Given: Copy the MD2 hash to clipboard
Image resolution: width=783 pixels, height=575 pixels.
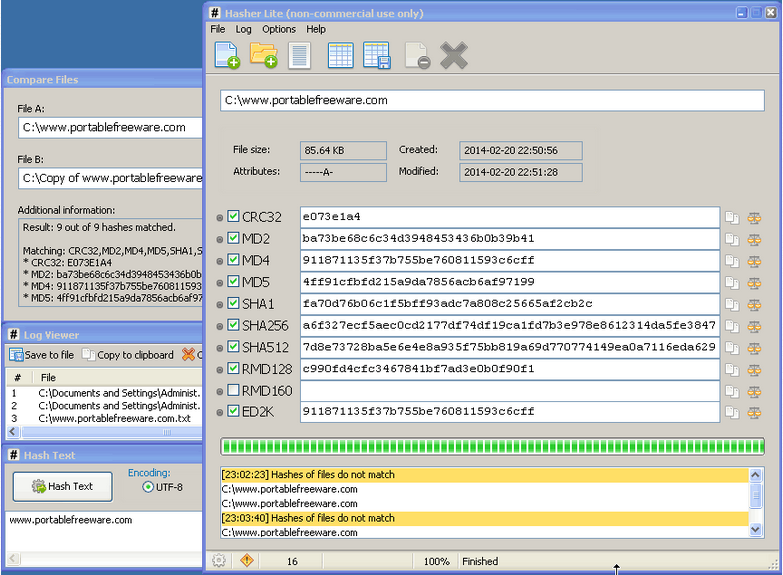Looking at the screenshot, I should (x=732, y=239).
